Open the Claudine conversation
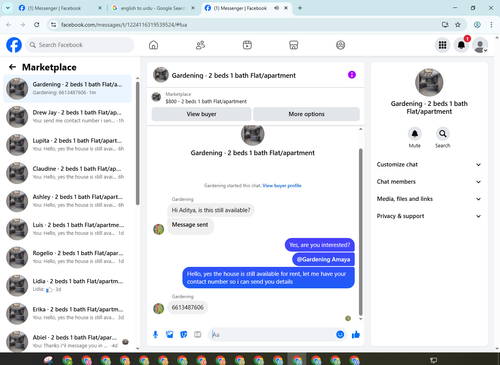 click(x=67, y=173)
